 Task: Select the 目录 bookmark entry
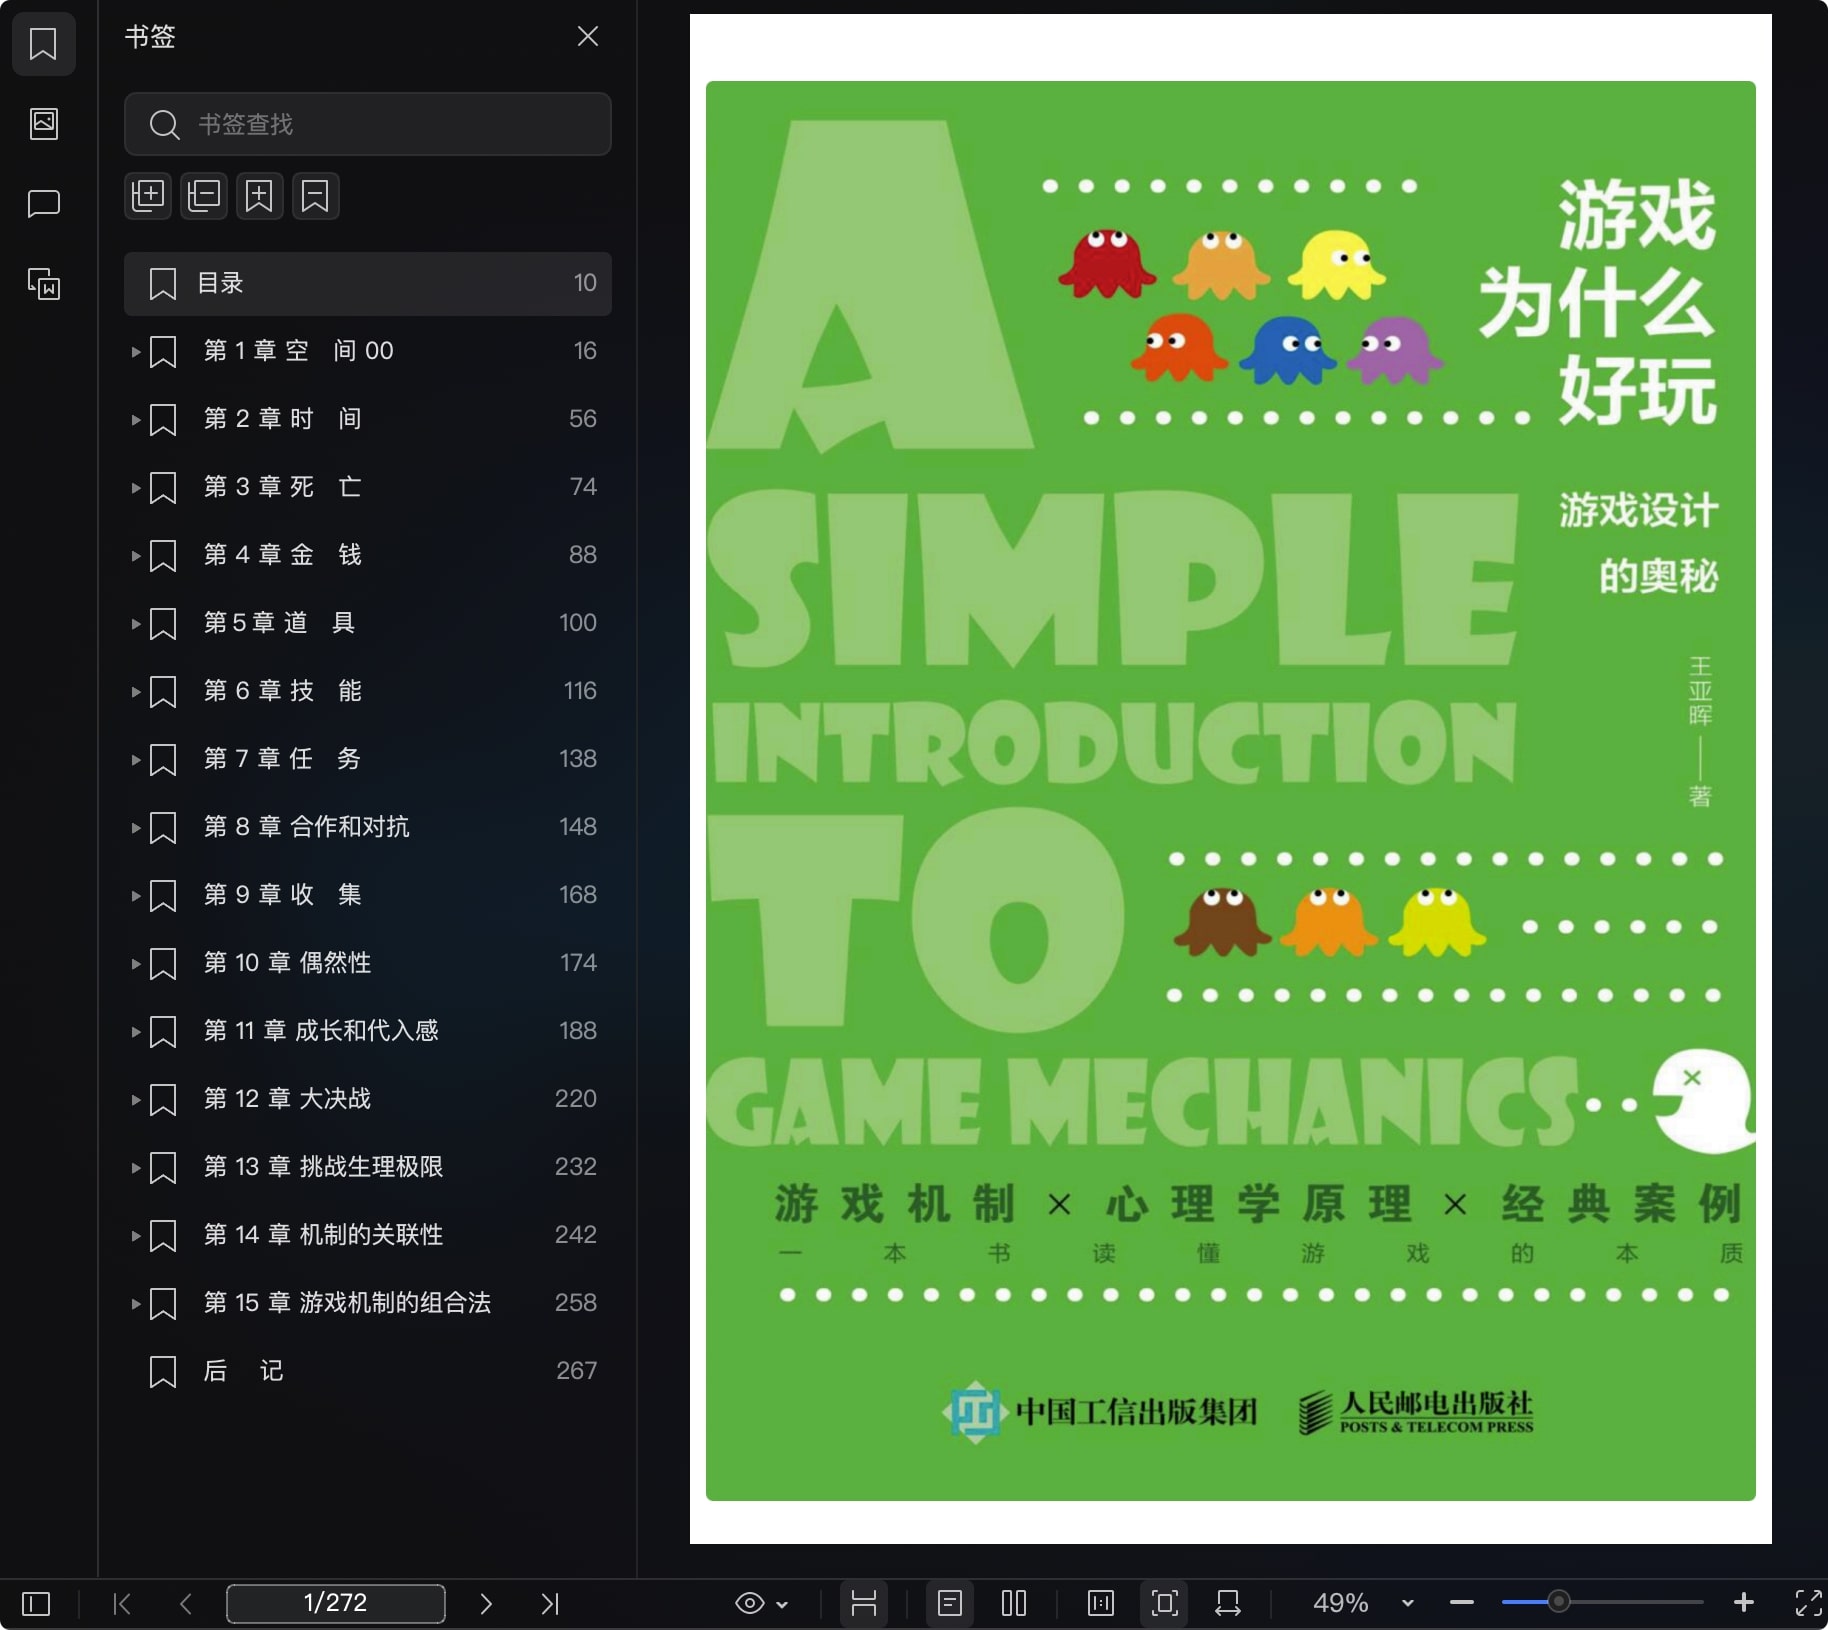pyautogui.click(x=368, y=284)
